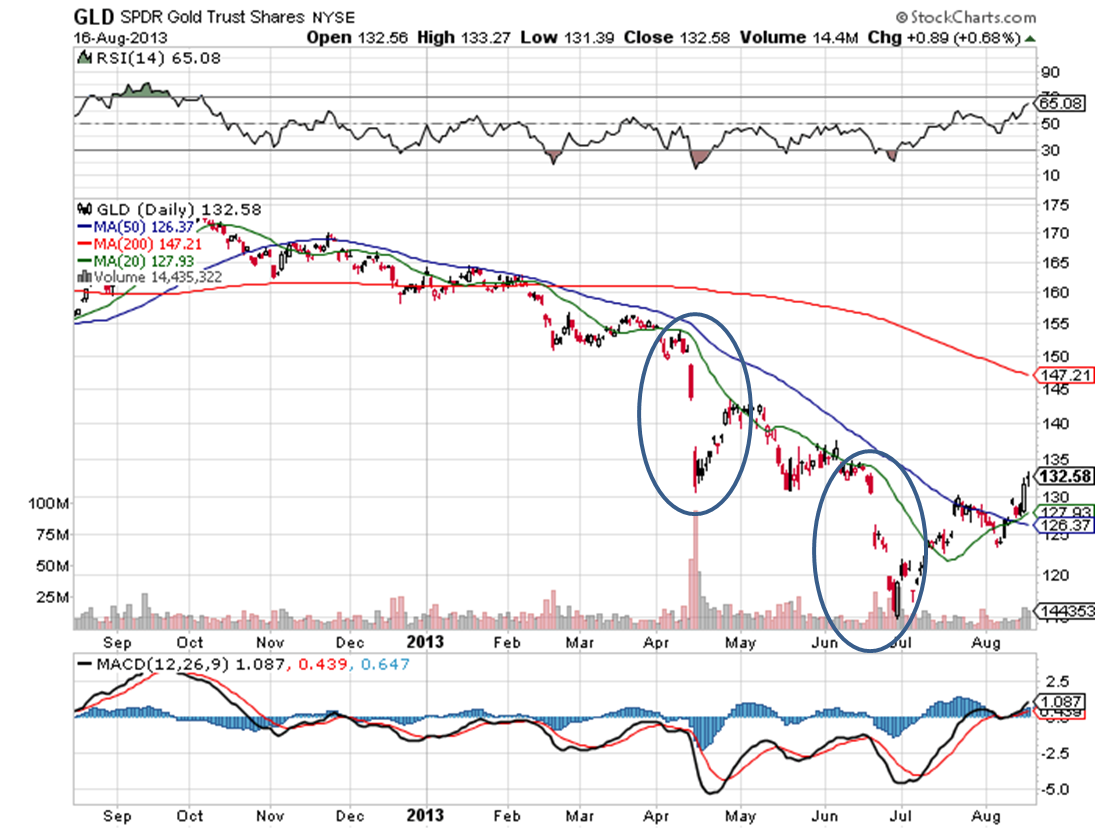
Task: Click the -2.5 label on the MACD axis
Action: (x=1054, y=754)
